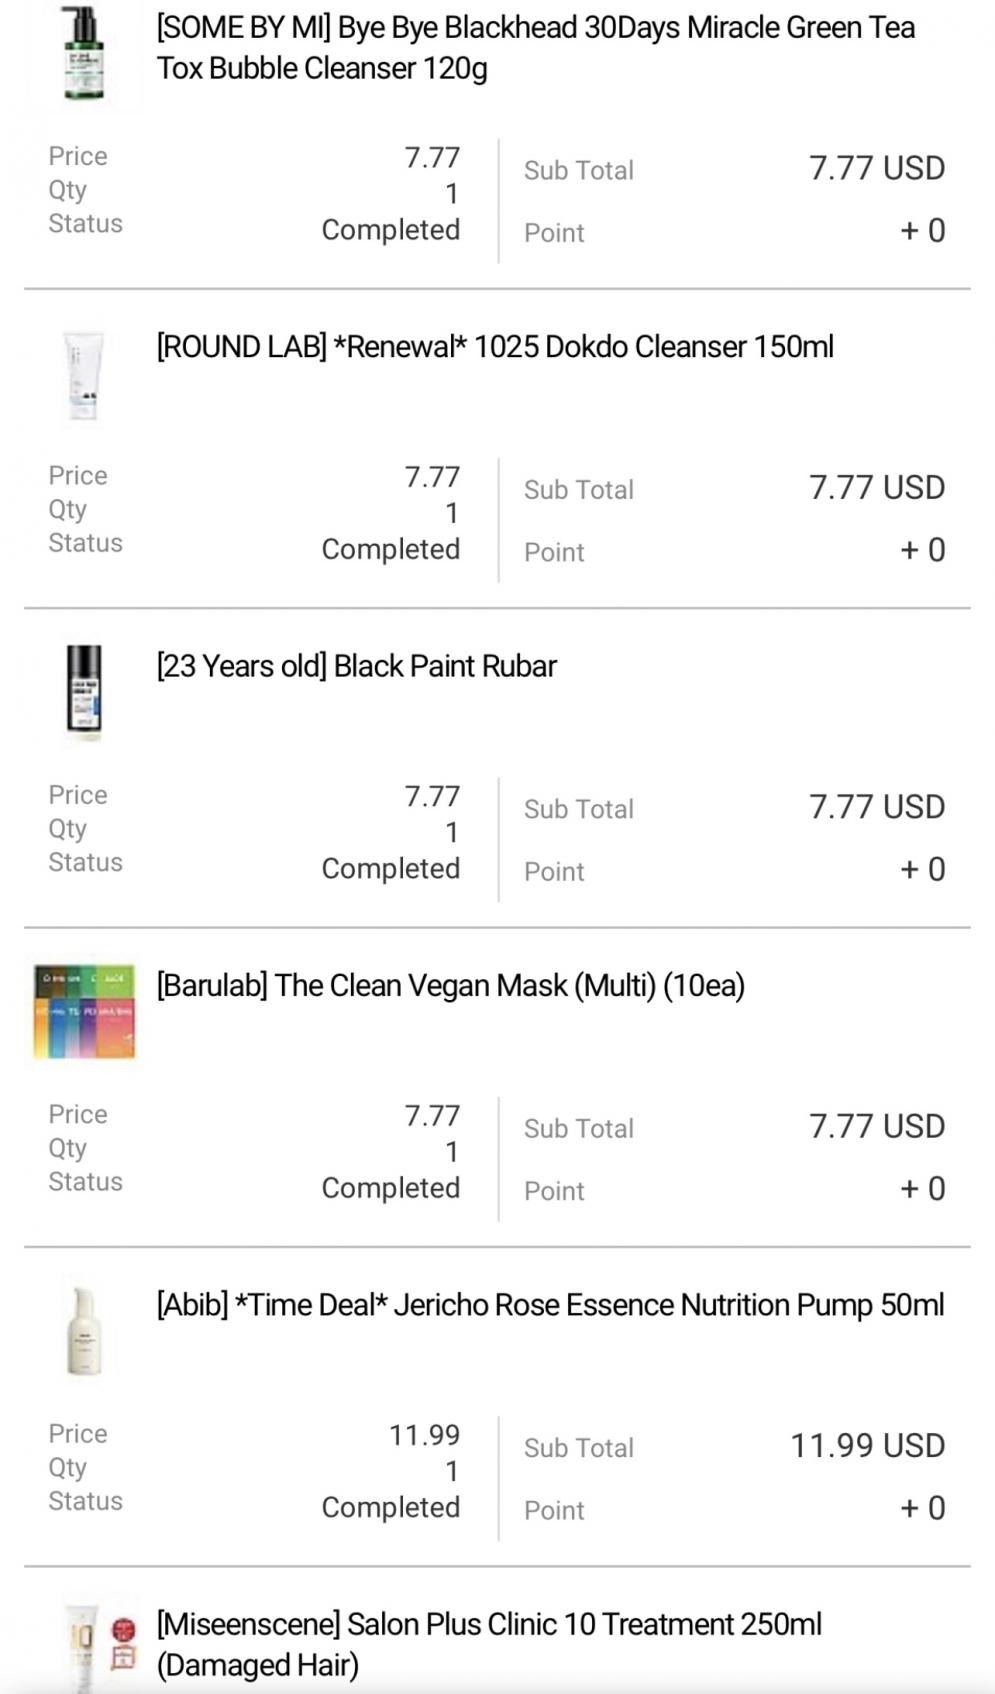This screenshot has width=995, height=1694.
Task: Click Completed status of the SOME BY MI order
Action: [x=390, y=230]
